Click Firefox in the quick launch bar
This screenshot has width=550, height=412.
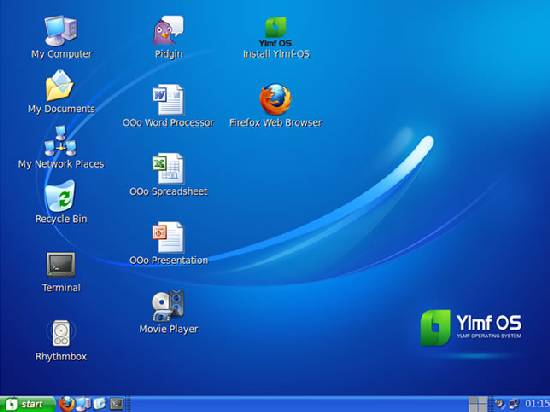[x=67, y=404]
